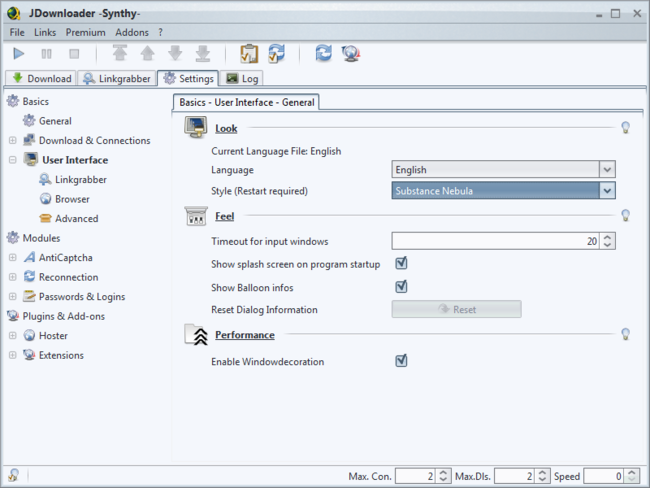Switch to the Linkgrabber tab

tap(117, 78)
